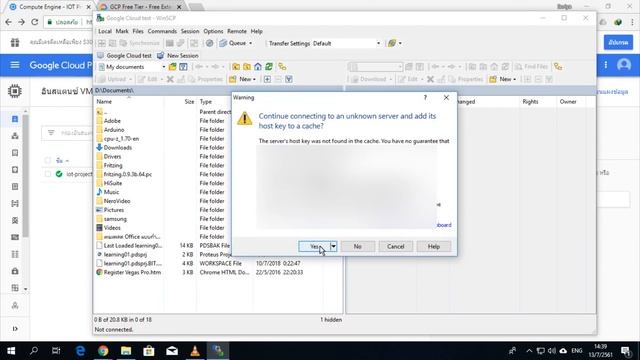Click the local refresh directory icon

(x=269, y=67)
